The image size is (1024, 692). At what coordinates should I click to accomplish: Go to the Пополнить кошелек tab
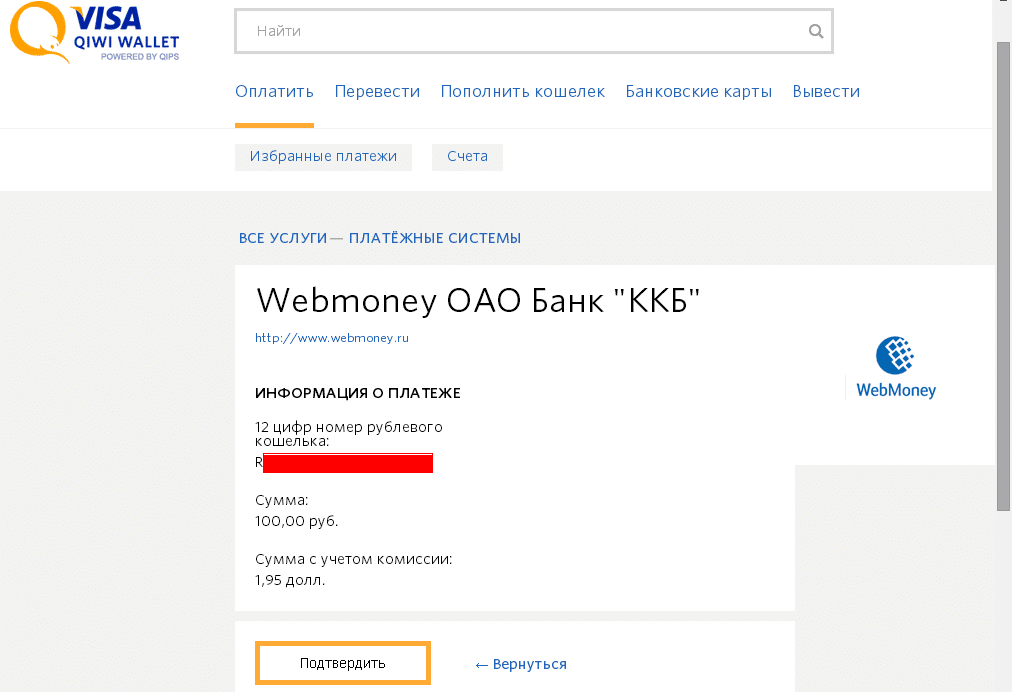522,92
